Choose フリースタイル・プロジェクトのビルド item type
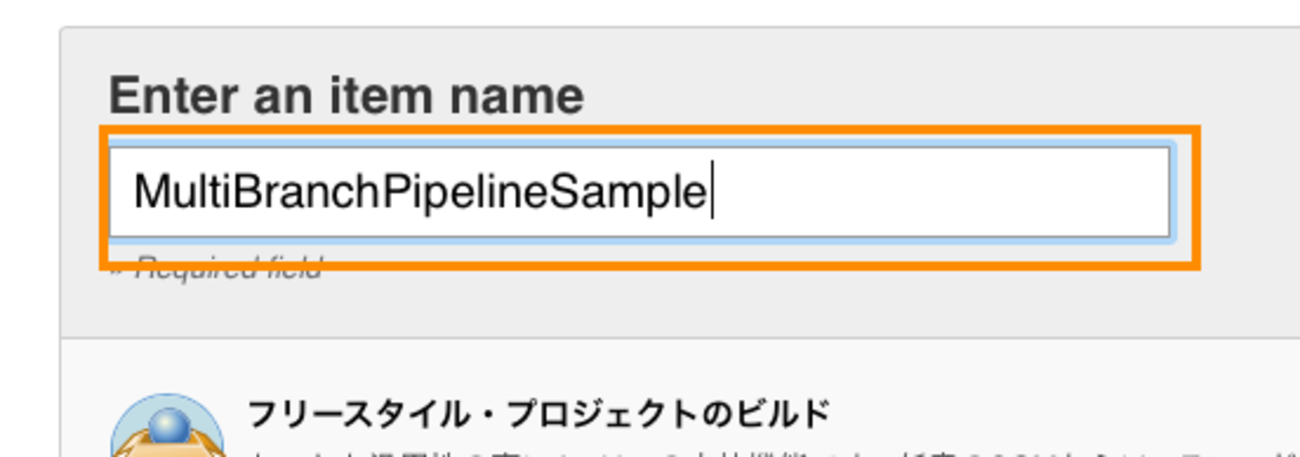 coord(538,412)
